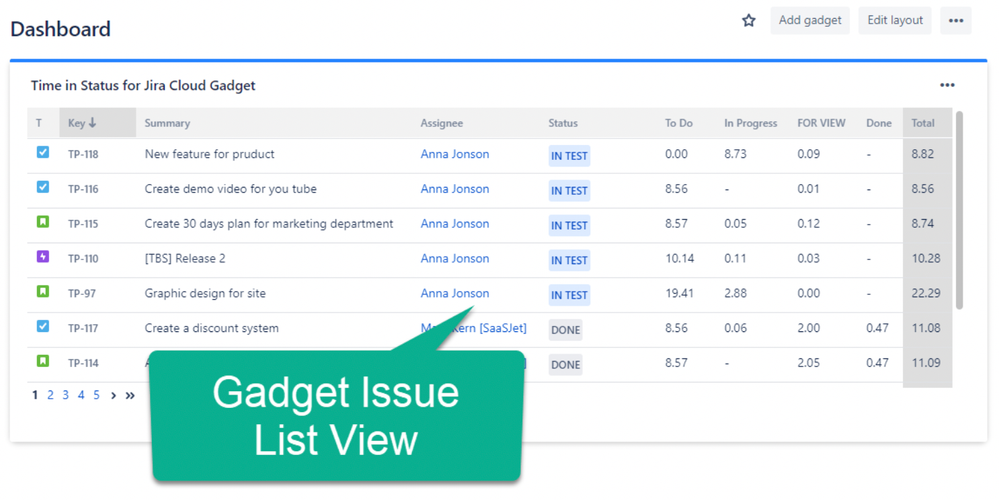This screenshot has width=999, height=500.
Task: Open assignee Anna Jonson on TP-116
Action: click(x=455, y=189)
